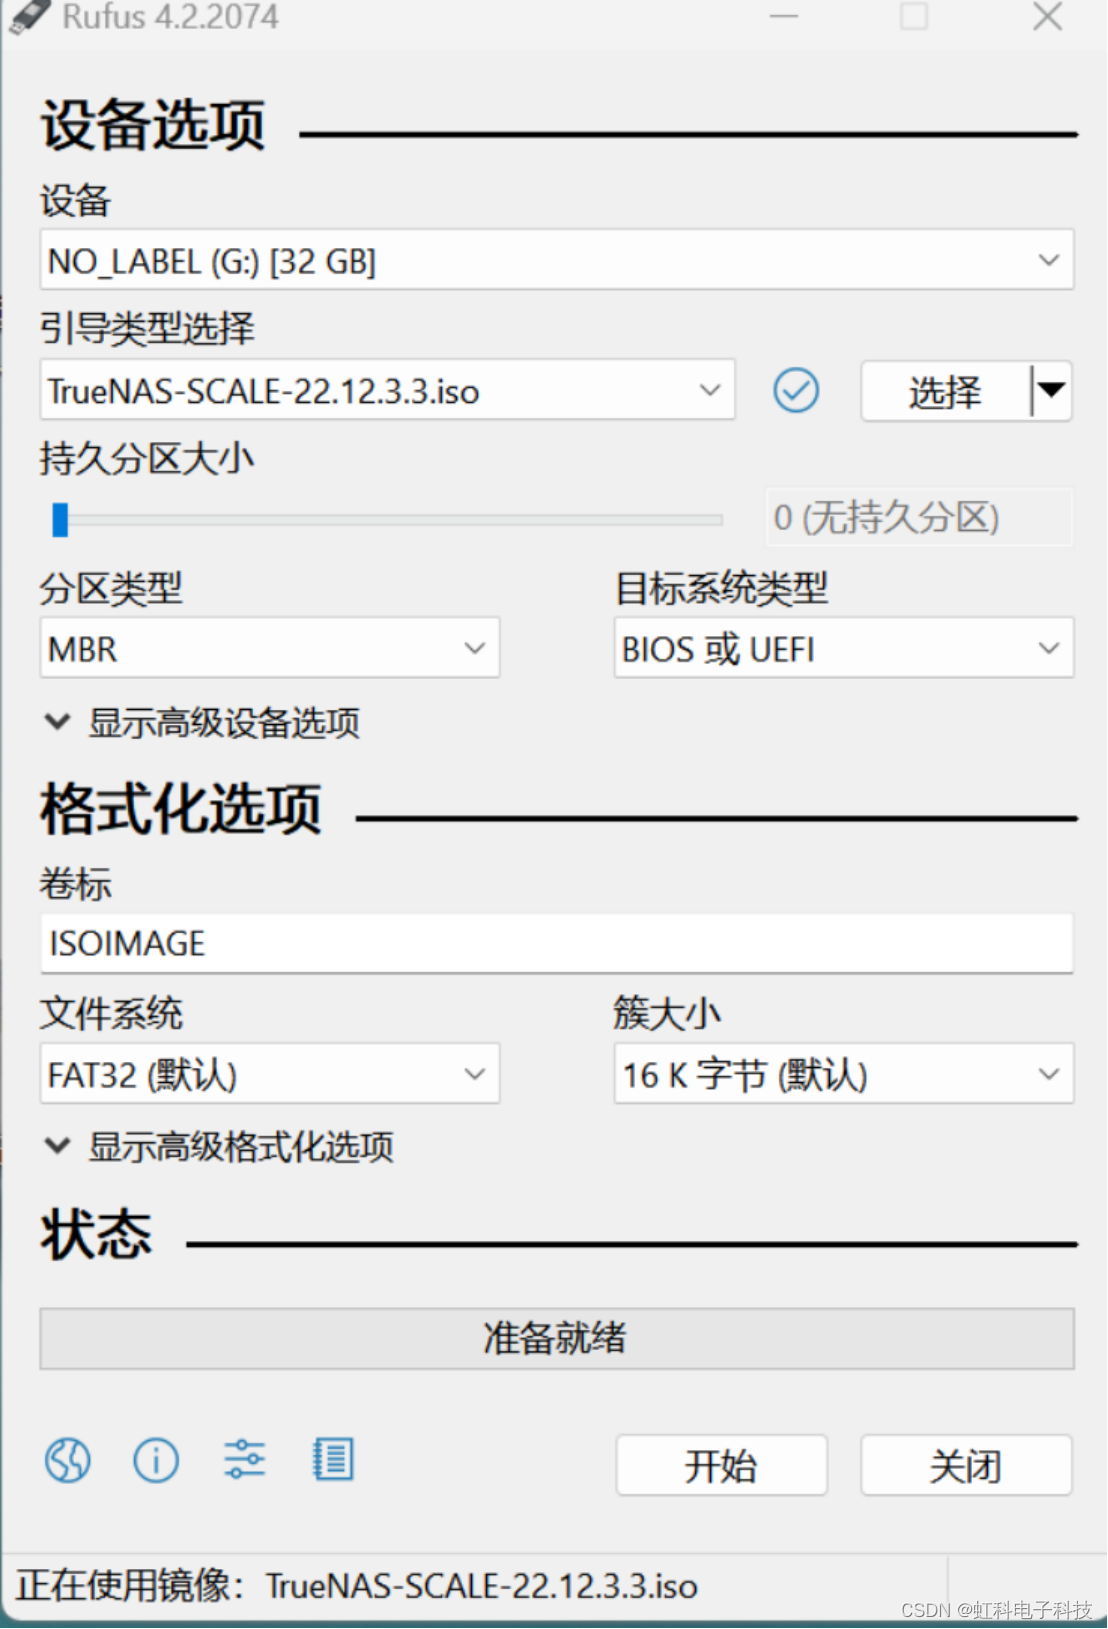This screenshot has width=1108, height=1629.
Task: Click the persistent size field 0 (无持久分区)
Action: [919, 517]
